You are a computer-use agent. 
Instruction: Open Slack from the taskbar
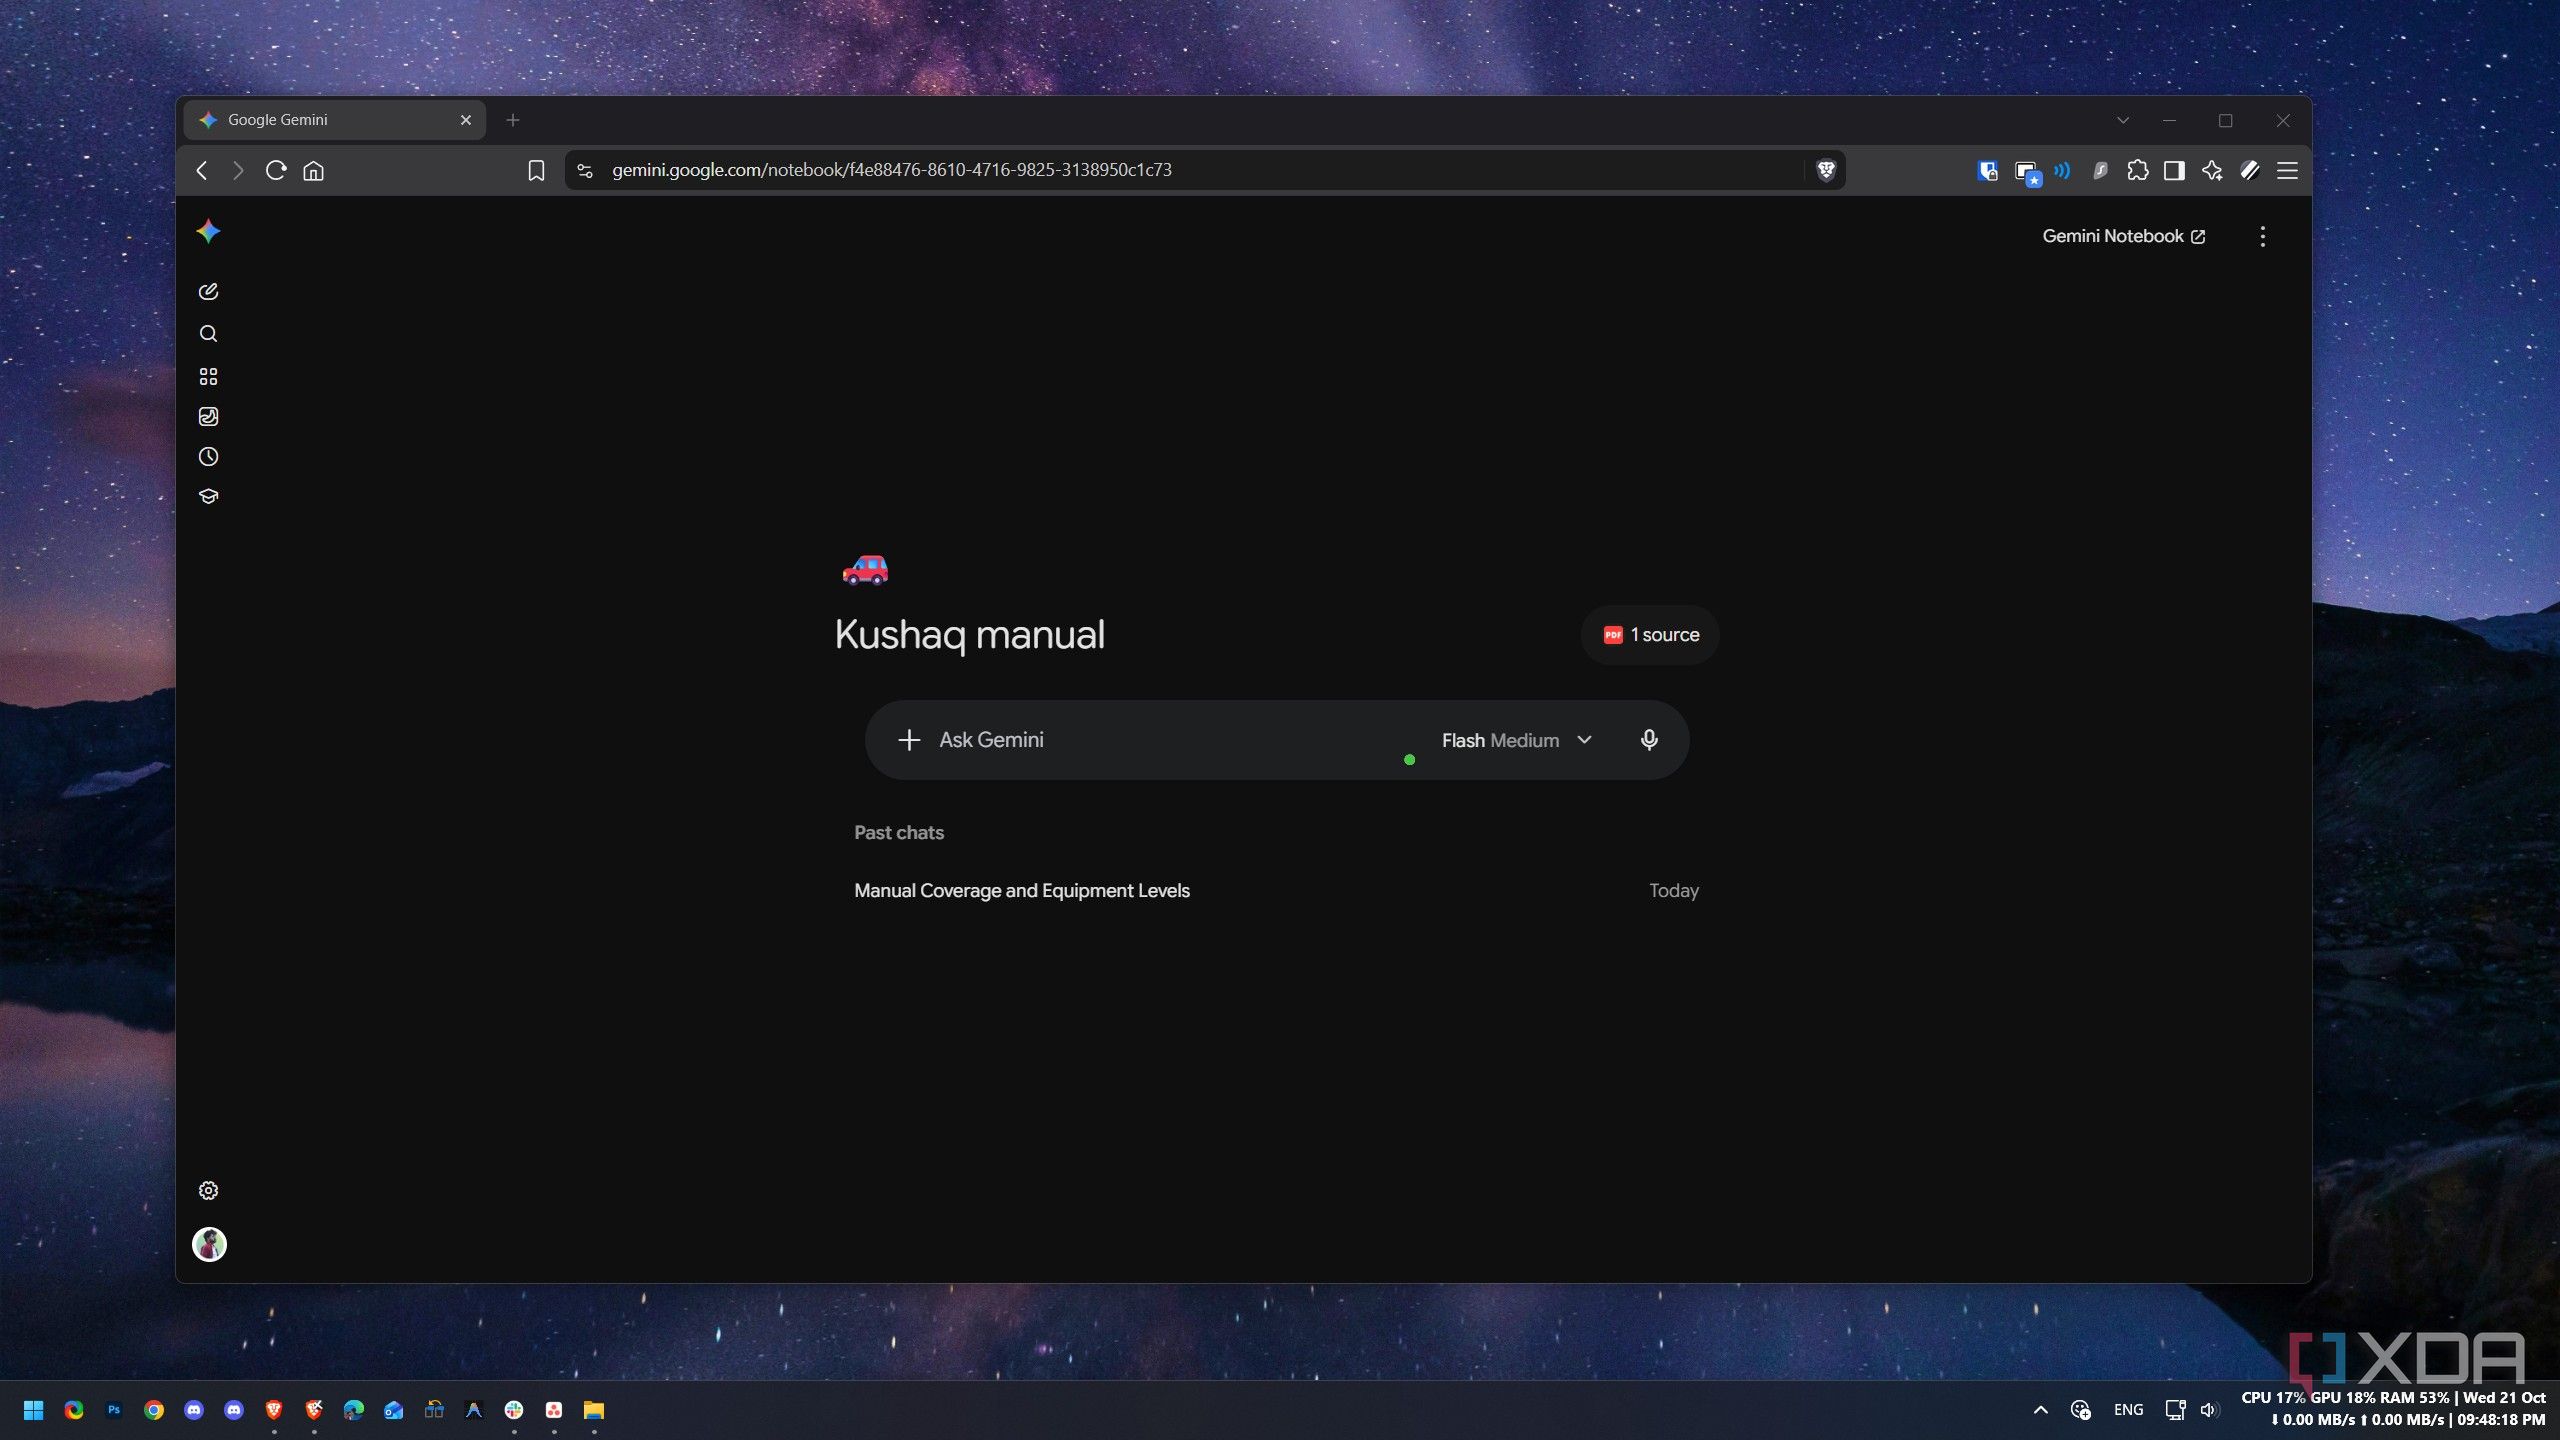[514, 1410]
